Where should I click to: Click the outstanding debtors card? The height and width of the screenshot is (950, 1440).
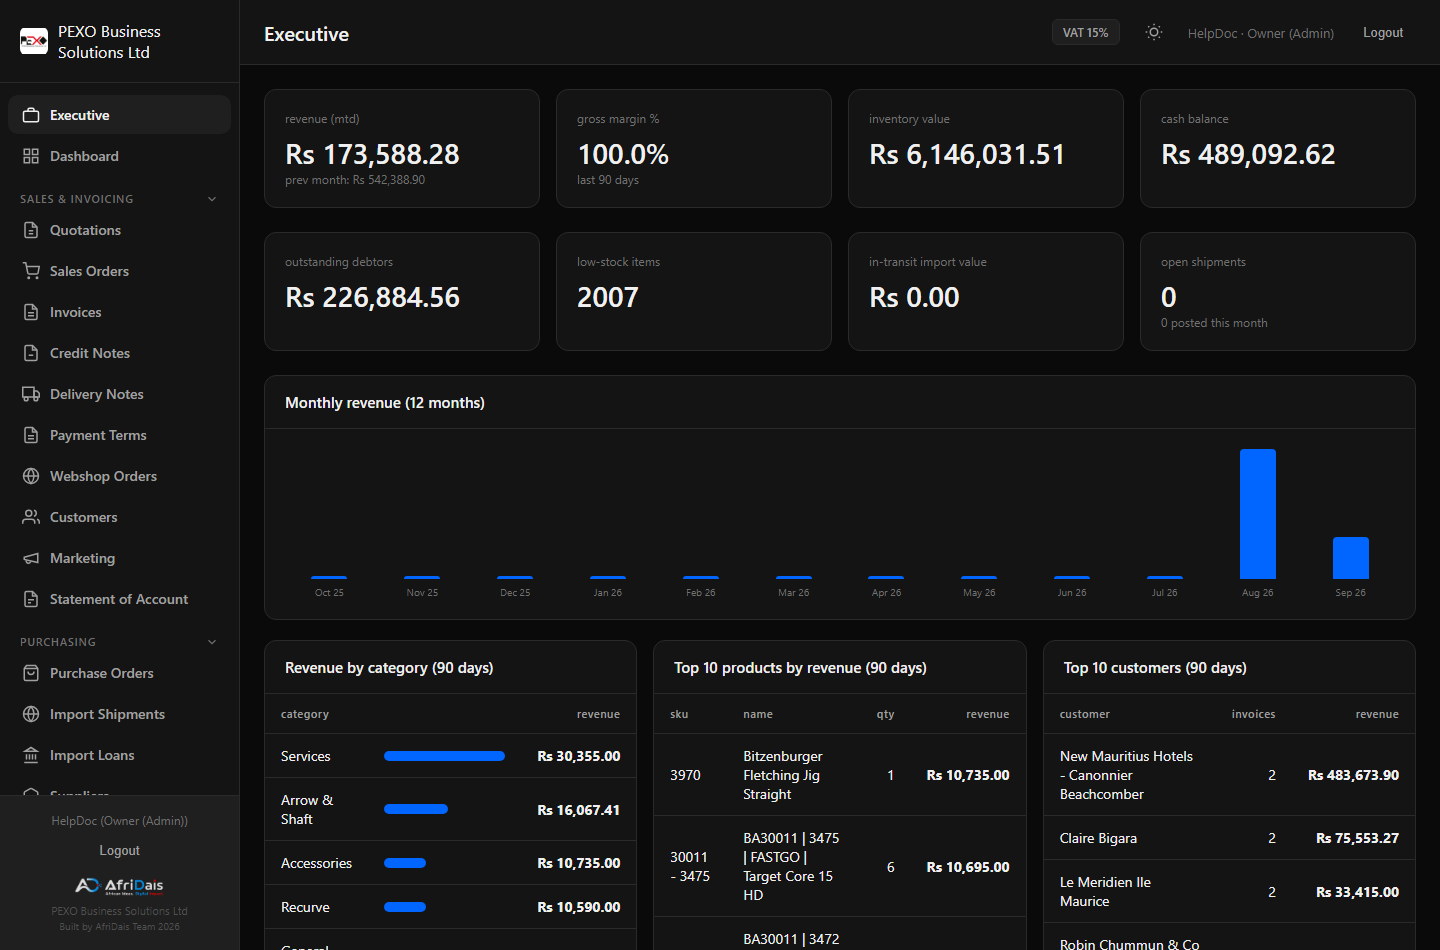[402, 291]
